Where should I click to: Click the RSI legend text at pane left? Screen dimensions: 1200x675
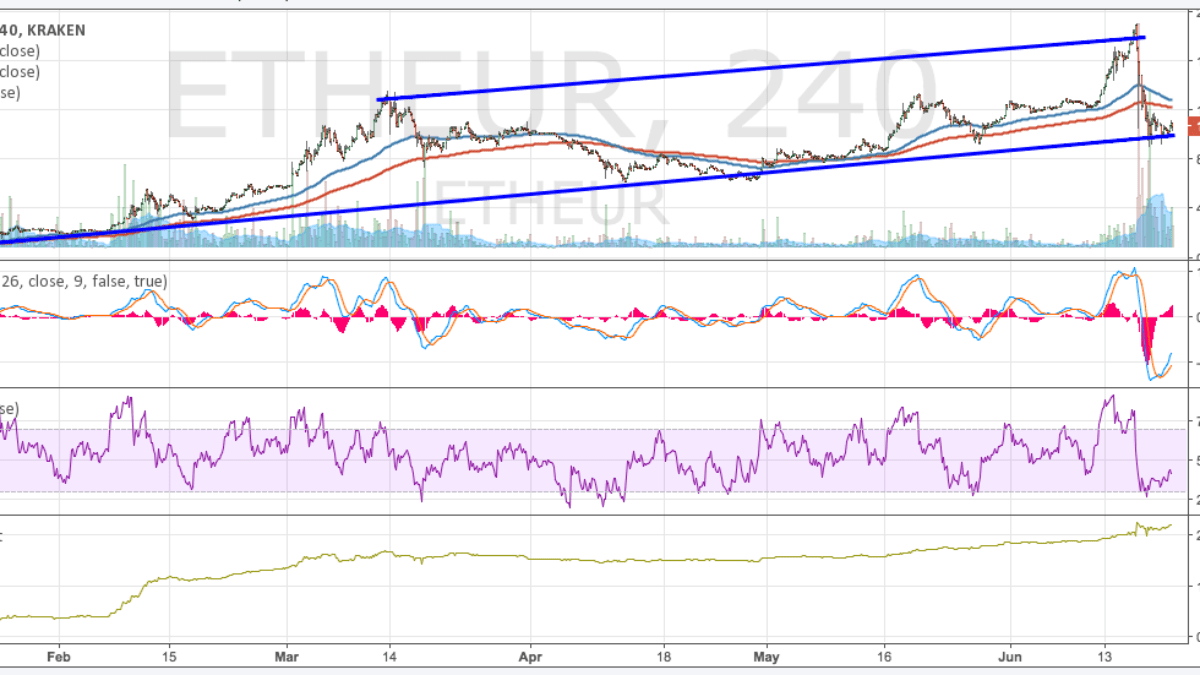(10, 409)
